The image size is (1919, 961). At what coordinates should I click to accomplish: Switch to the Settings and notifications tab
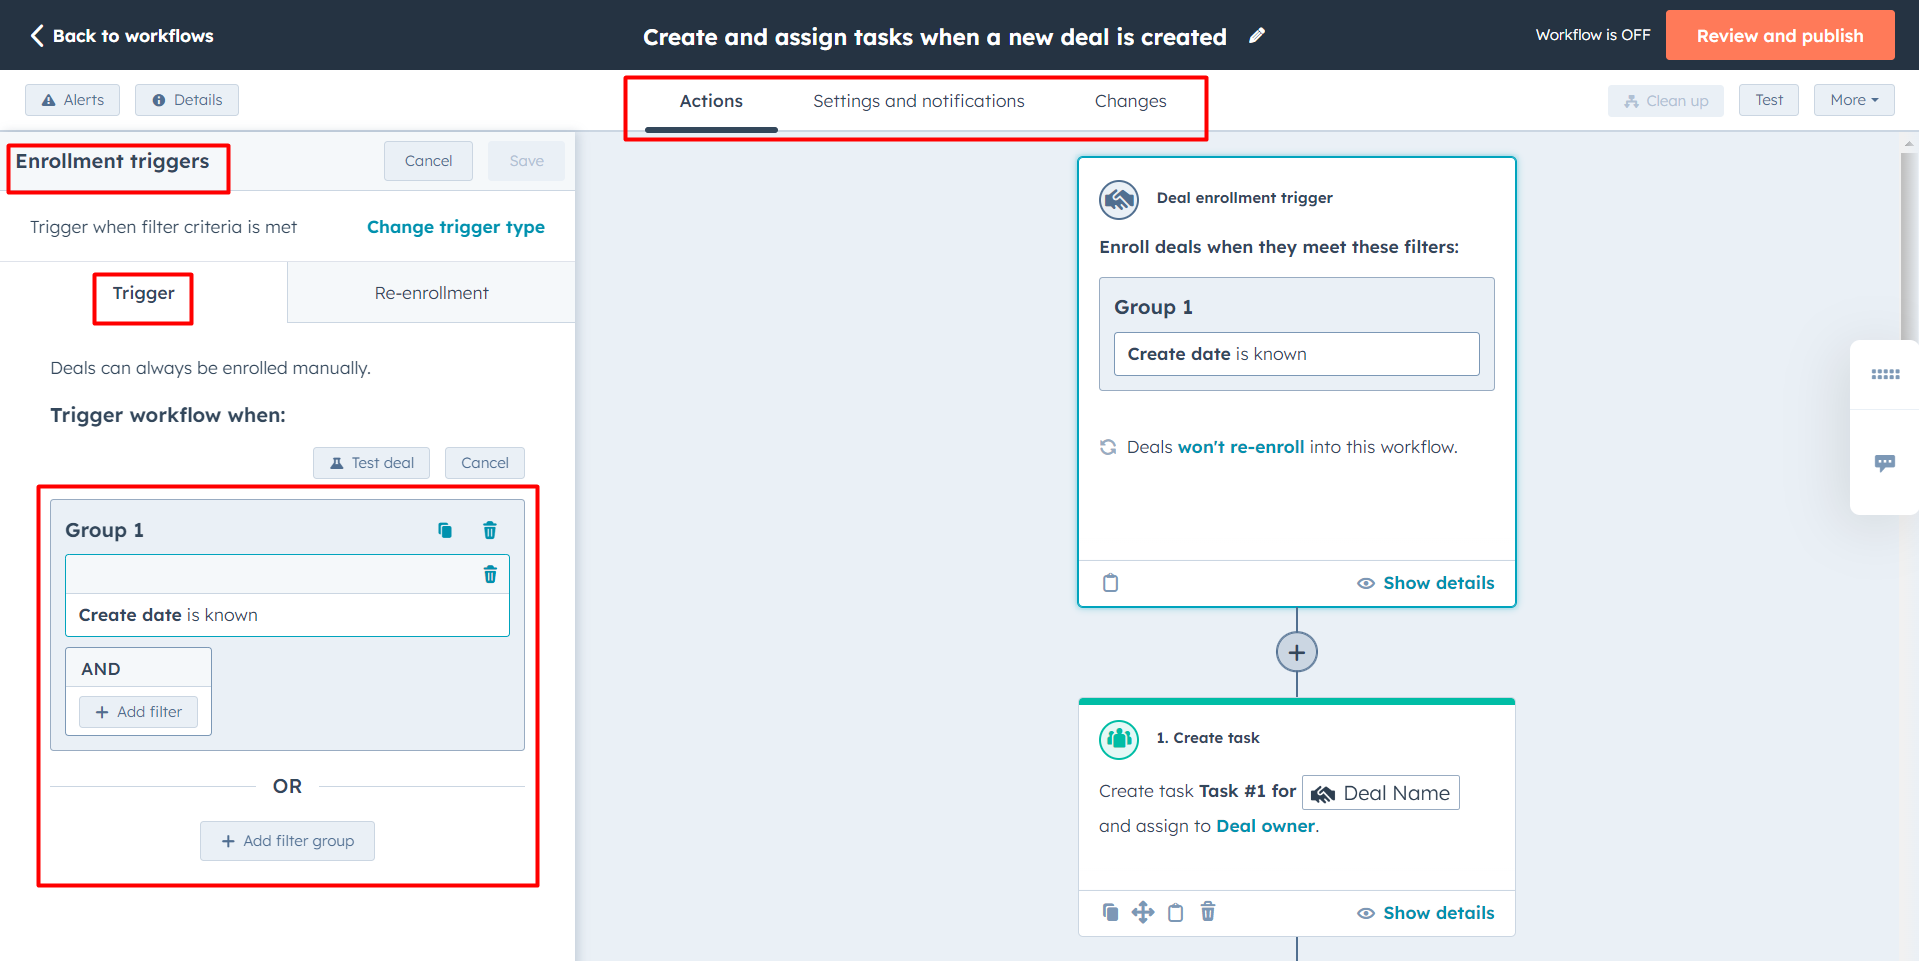click(x=918, y=100)
